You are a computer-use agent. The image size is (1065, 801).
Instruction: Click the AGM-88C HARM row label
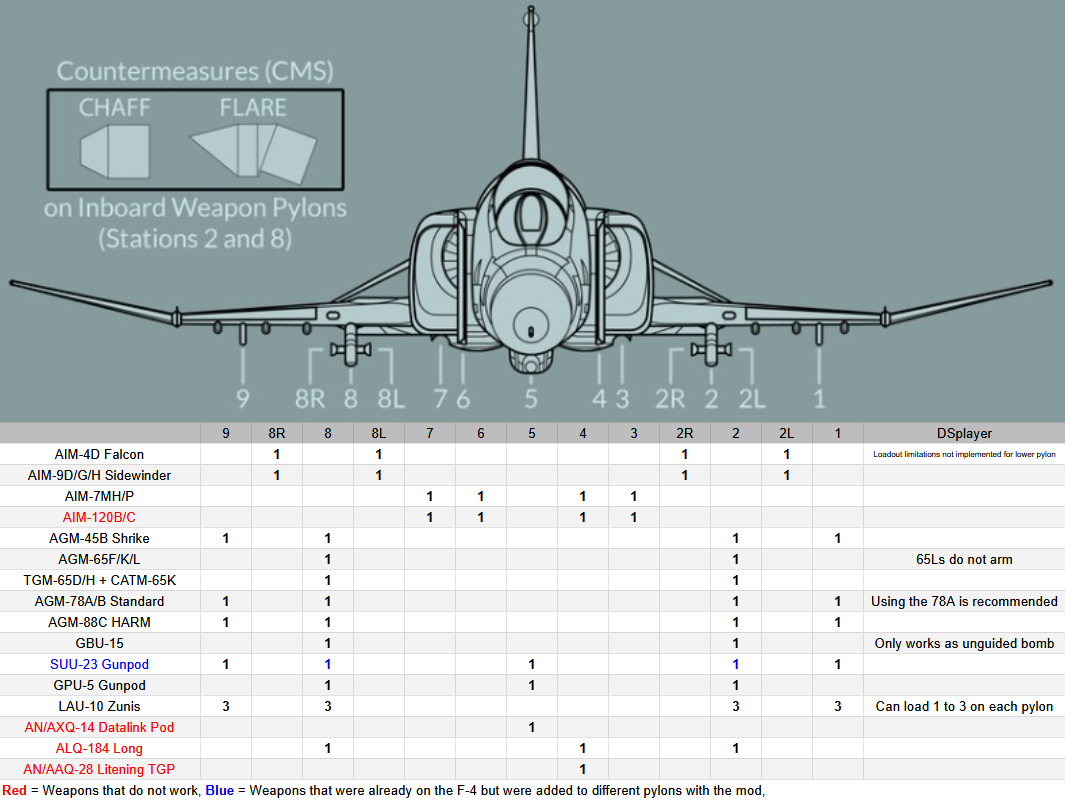click(x=100, y=622)
